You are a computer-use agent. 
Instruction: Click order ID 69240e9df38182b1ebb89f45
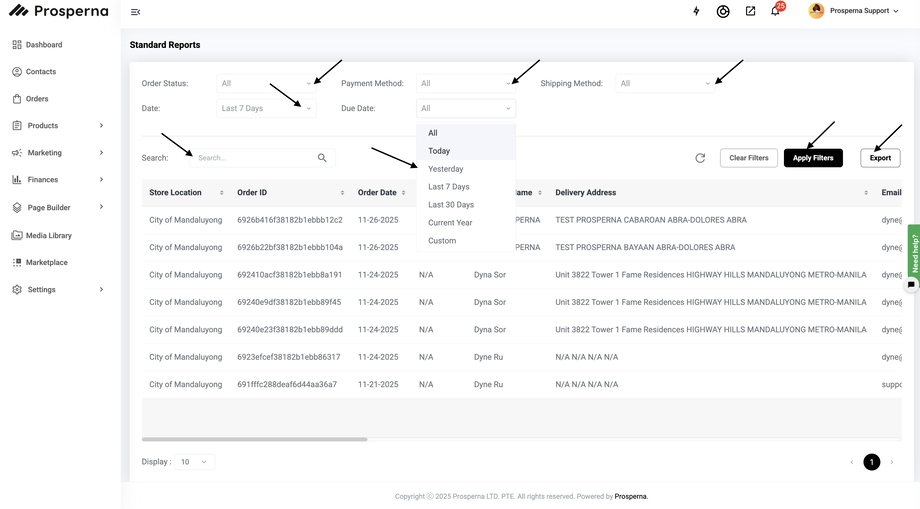[289, 302]
